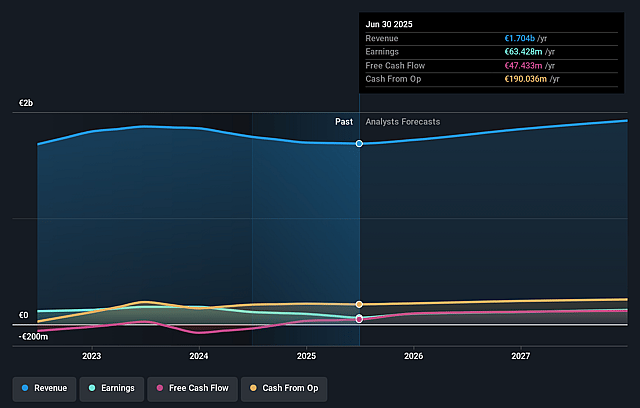Click the 2023 x-axis label

click(x=91, y=356)
